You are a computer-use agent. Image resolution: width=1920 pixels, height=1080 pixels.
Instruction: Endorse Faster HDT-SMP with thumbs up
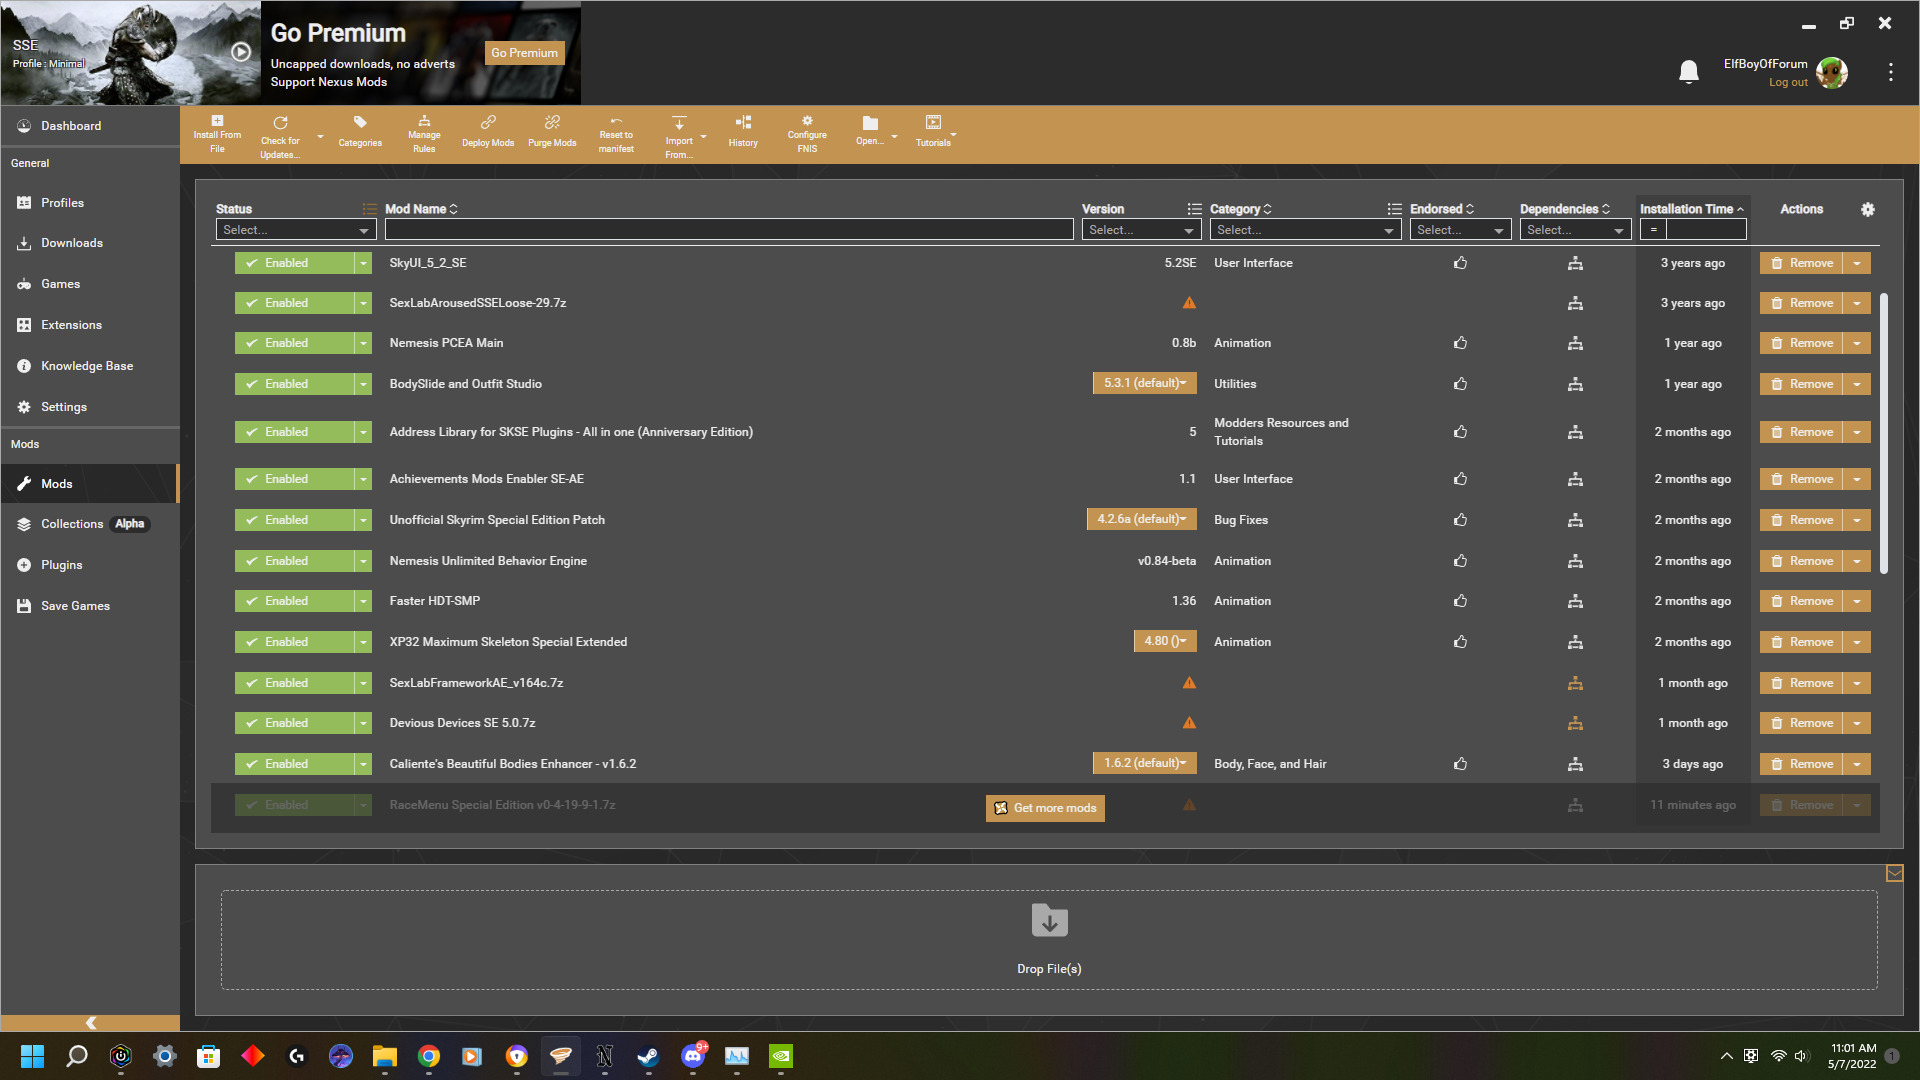pyautogui.click(x=1460, y=601)
